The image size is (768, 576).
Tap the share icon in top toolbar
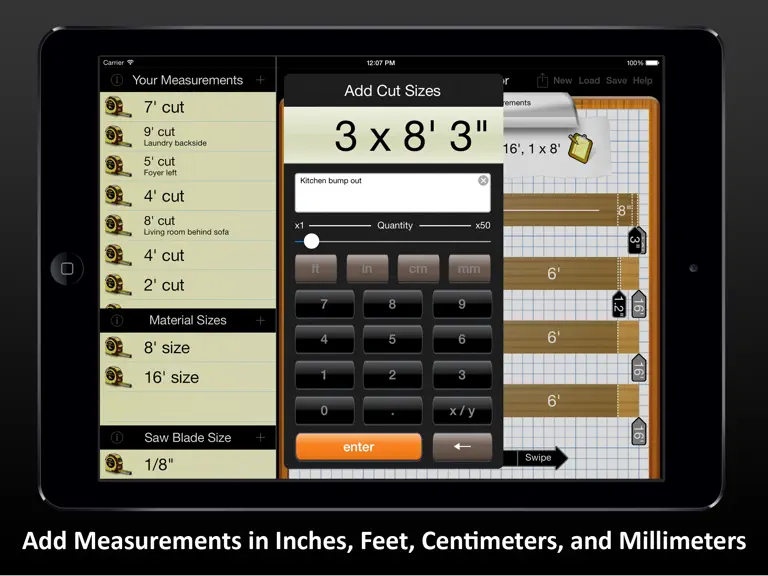542,80
